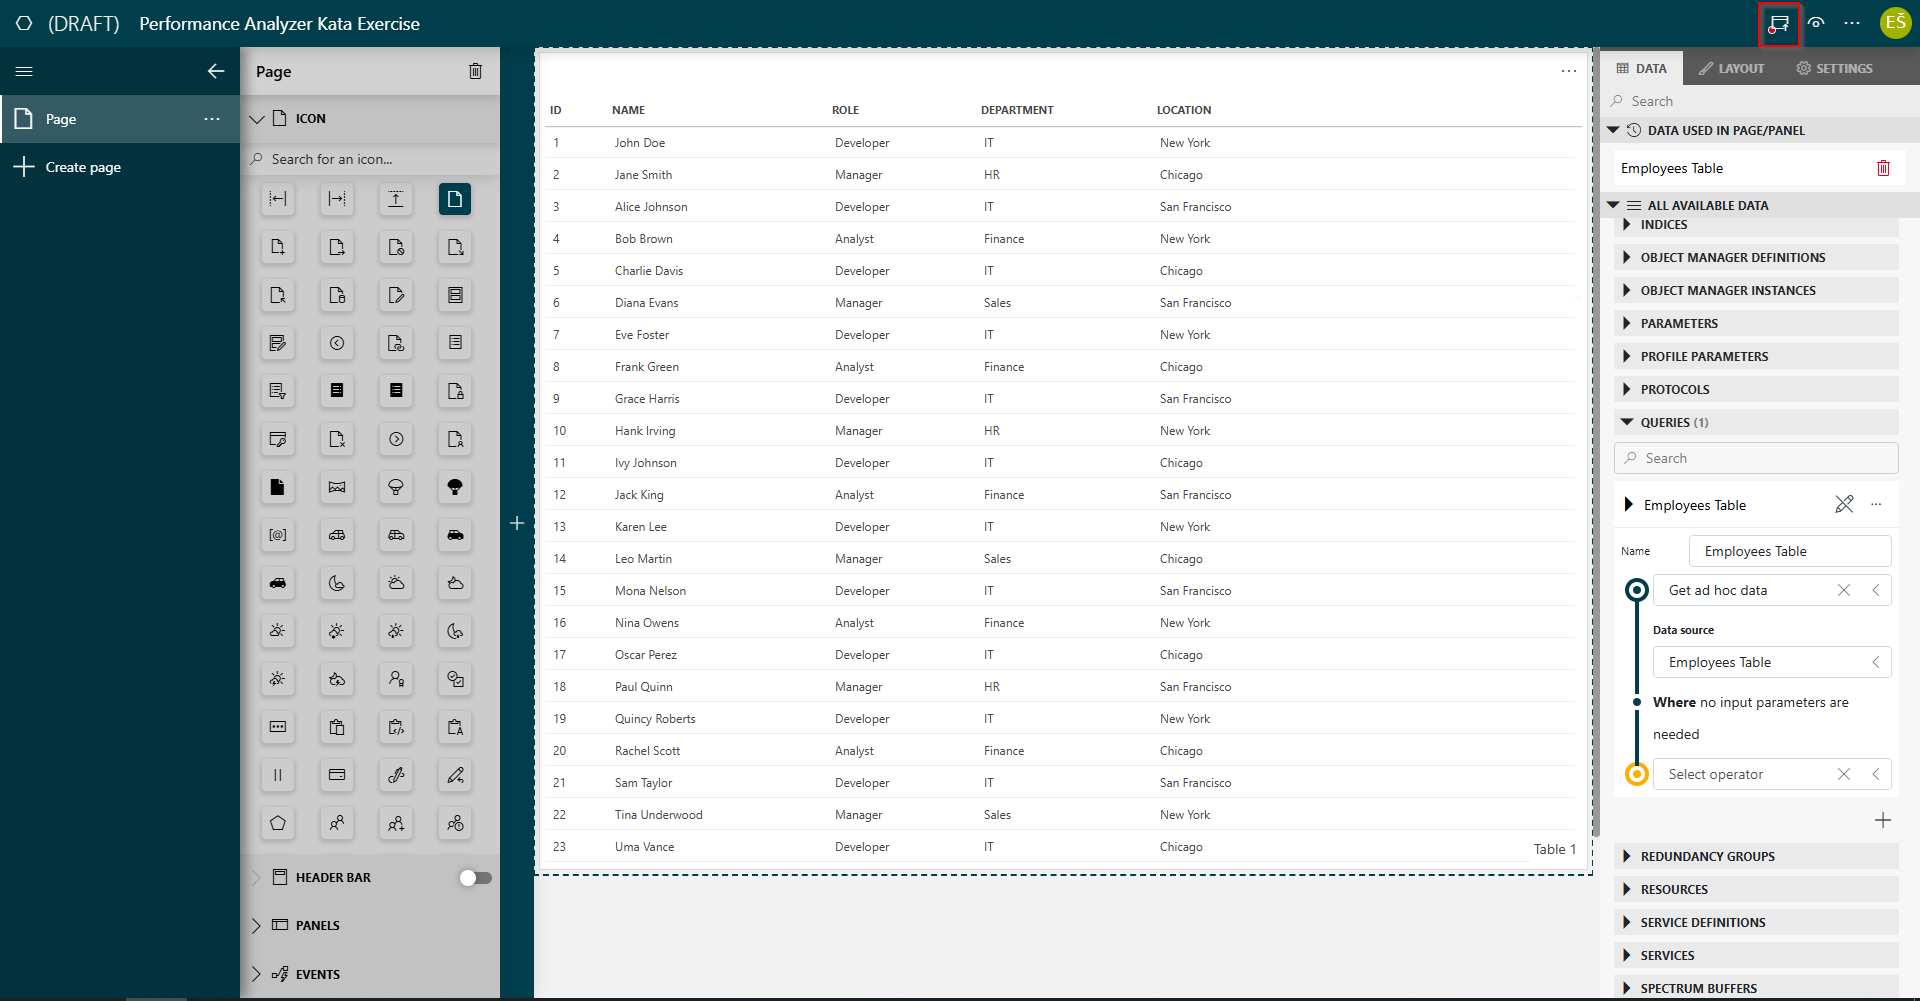Choose the circled left chevron icon
This screenshot has width=1920, height=1001.
337,343
